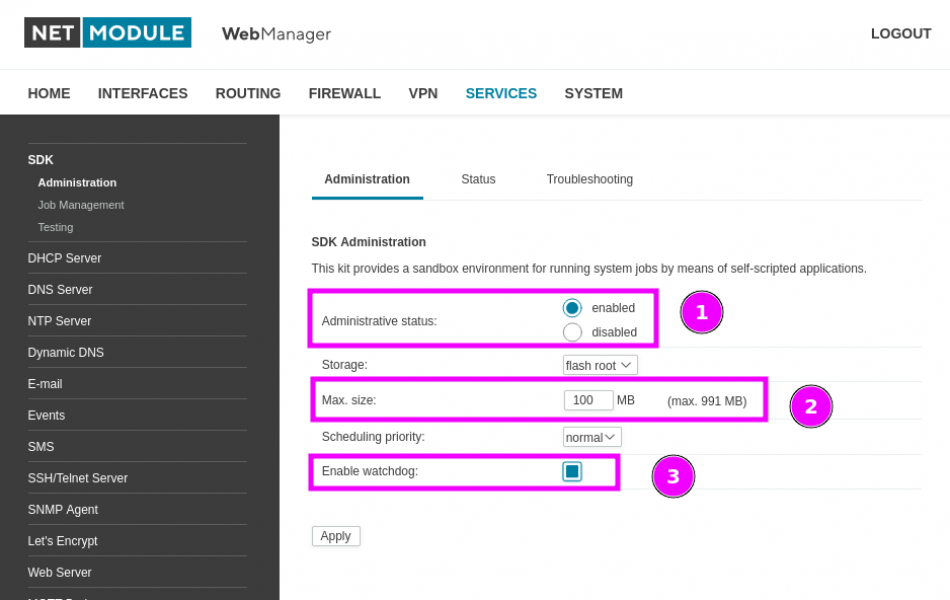Open SSH/Telnet Server settings
Viewport: 950px width, 600px height.
78,478
